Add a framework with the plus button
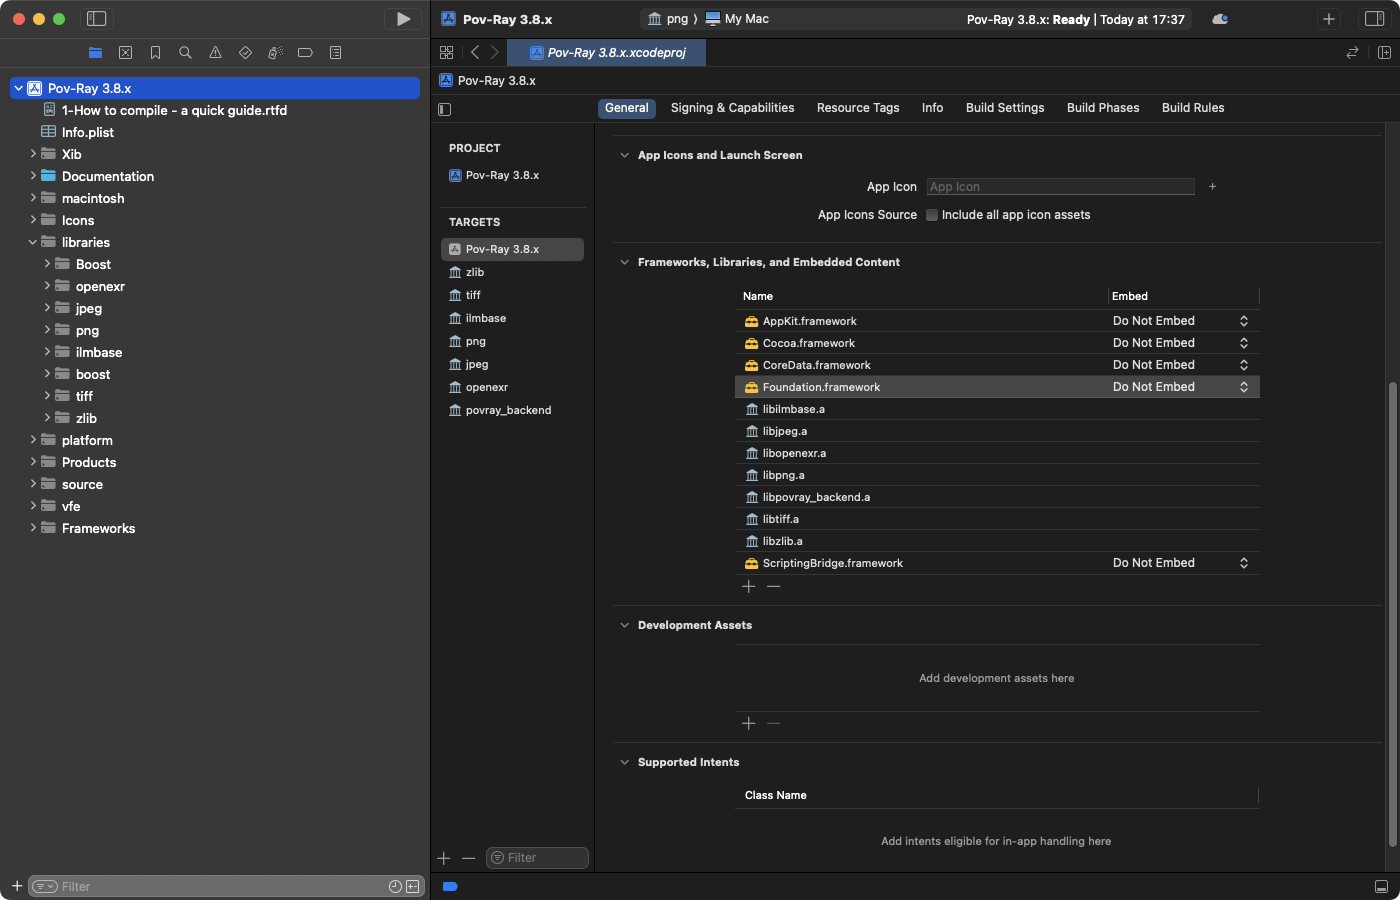The image size is (1400, 900). 749,586
